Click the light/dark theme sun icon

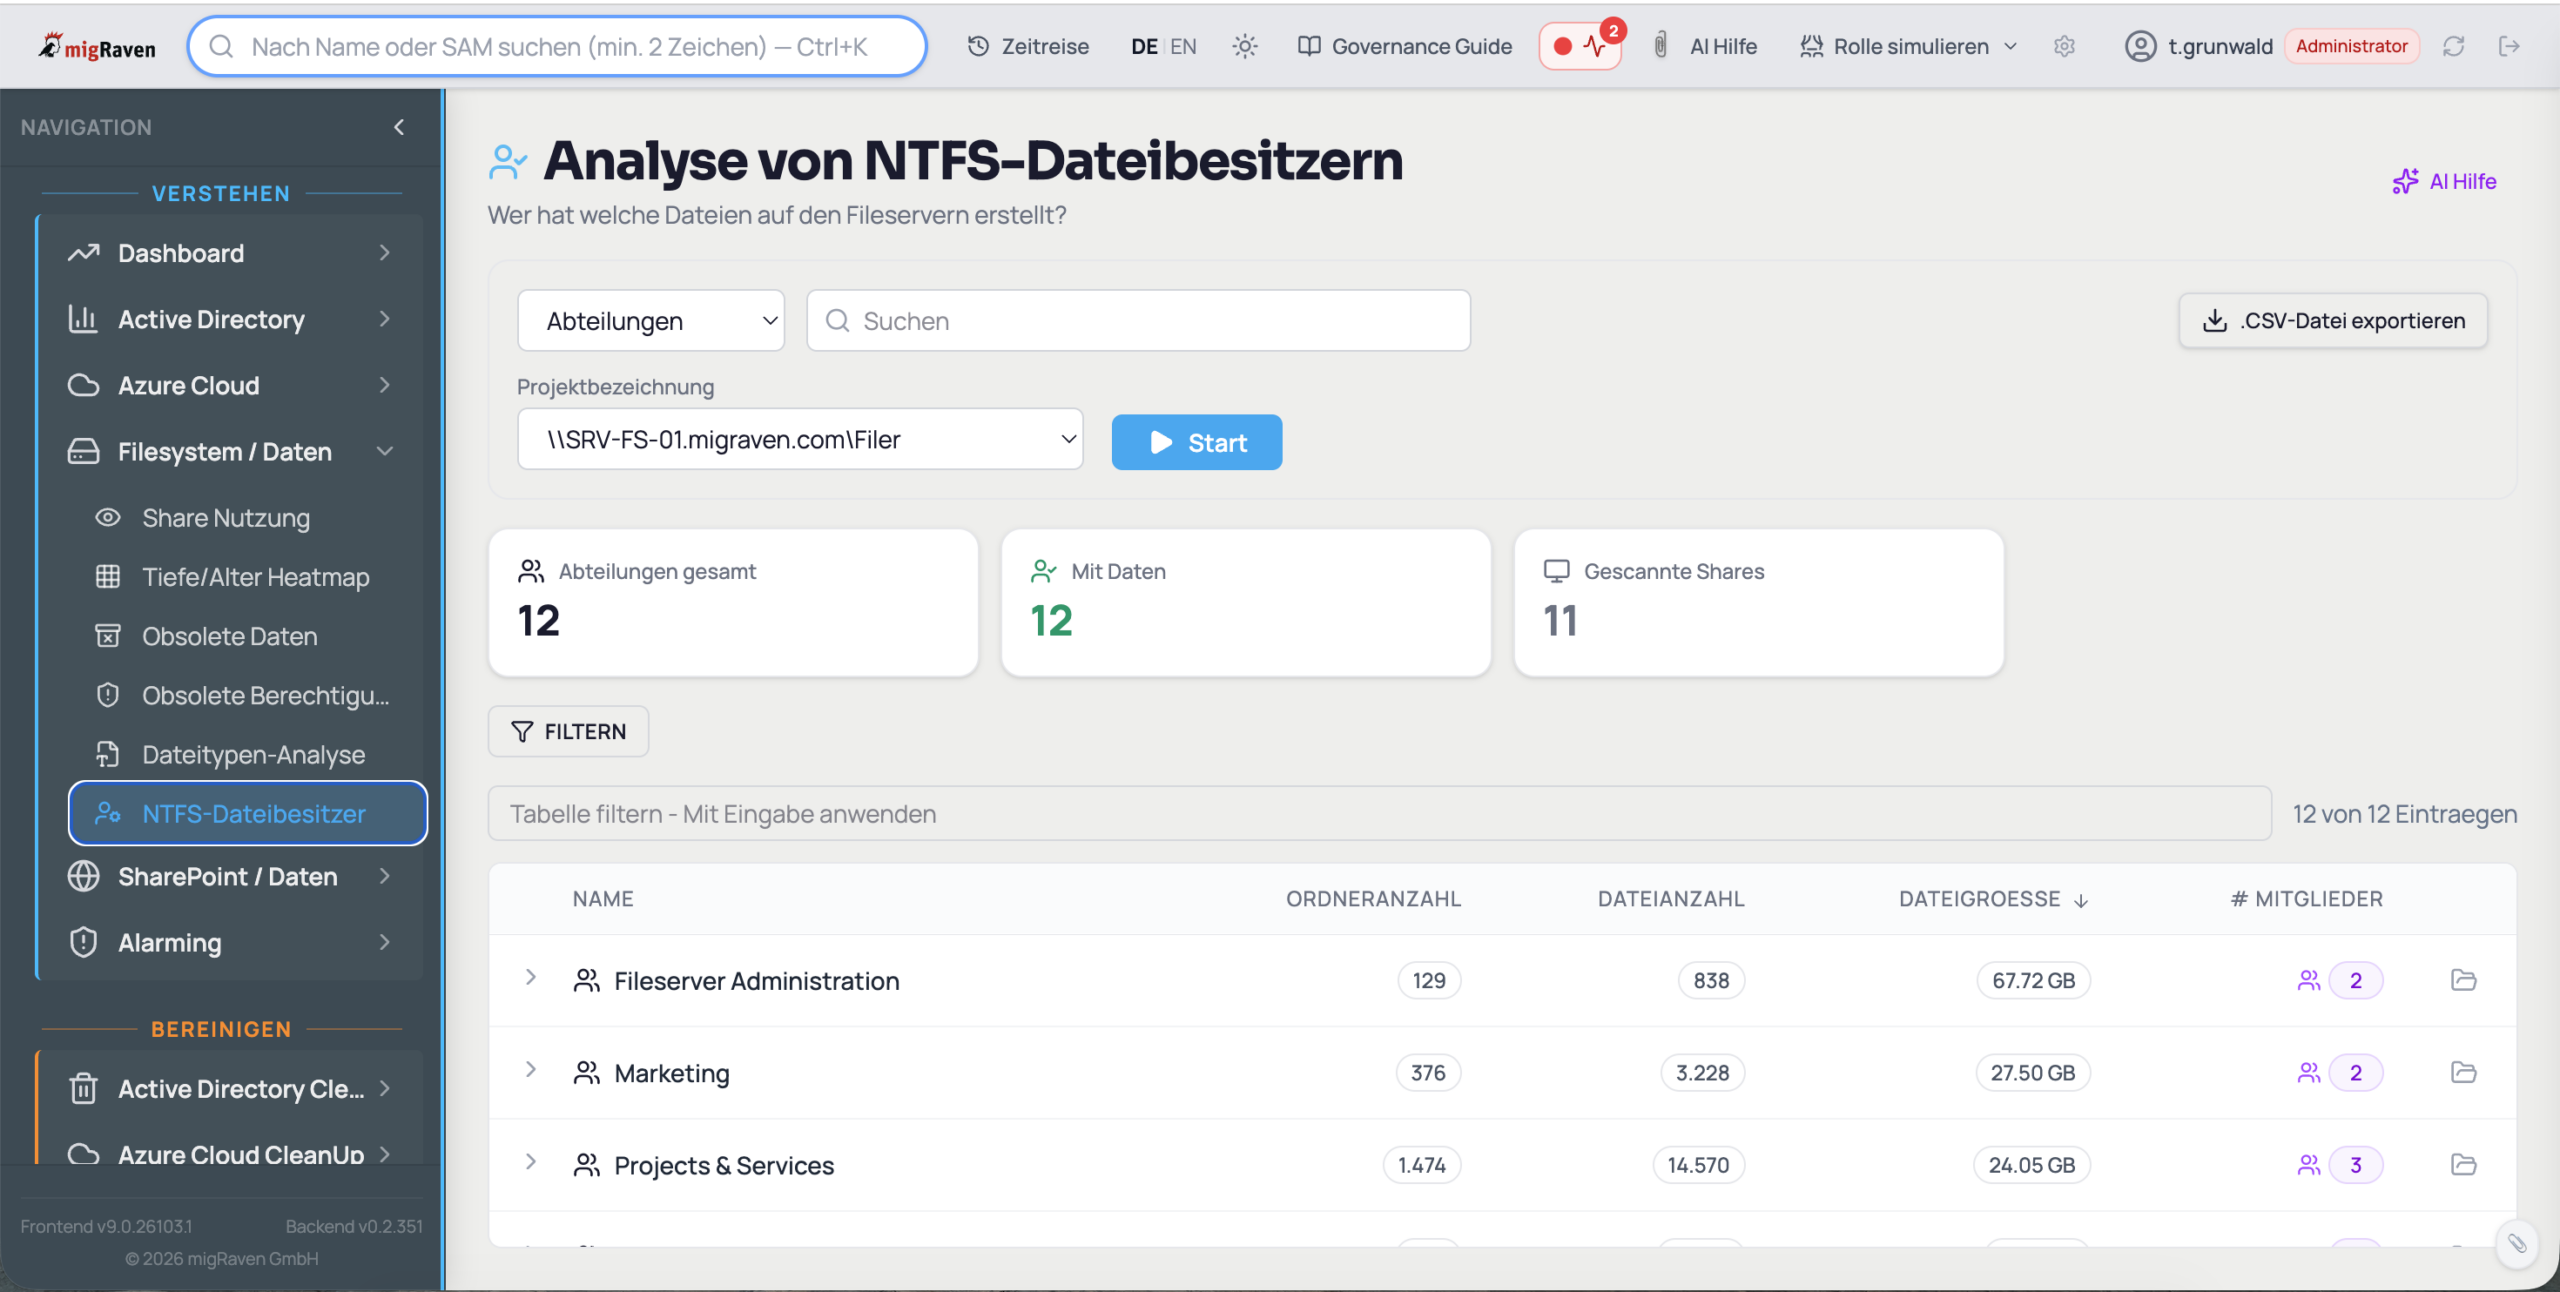pyautogui.click(x=1244, y=46)
